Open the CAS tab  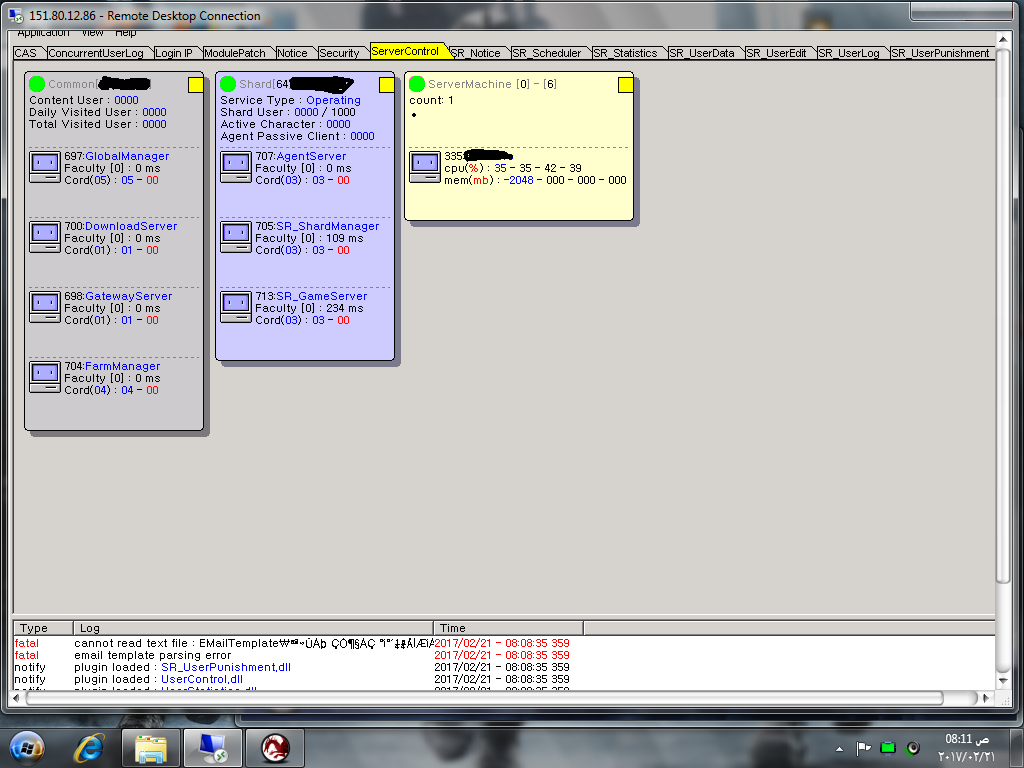pyautogui.click(x=26, y=53)
